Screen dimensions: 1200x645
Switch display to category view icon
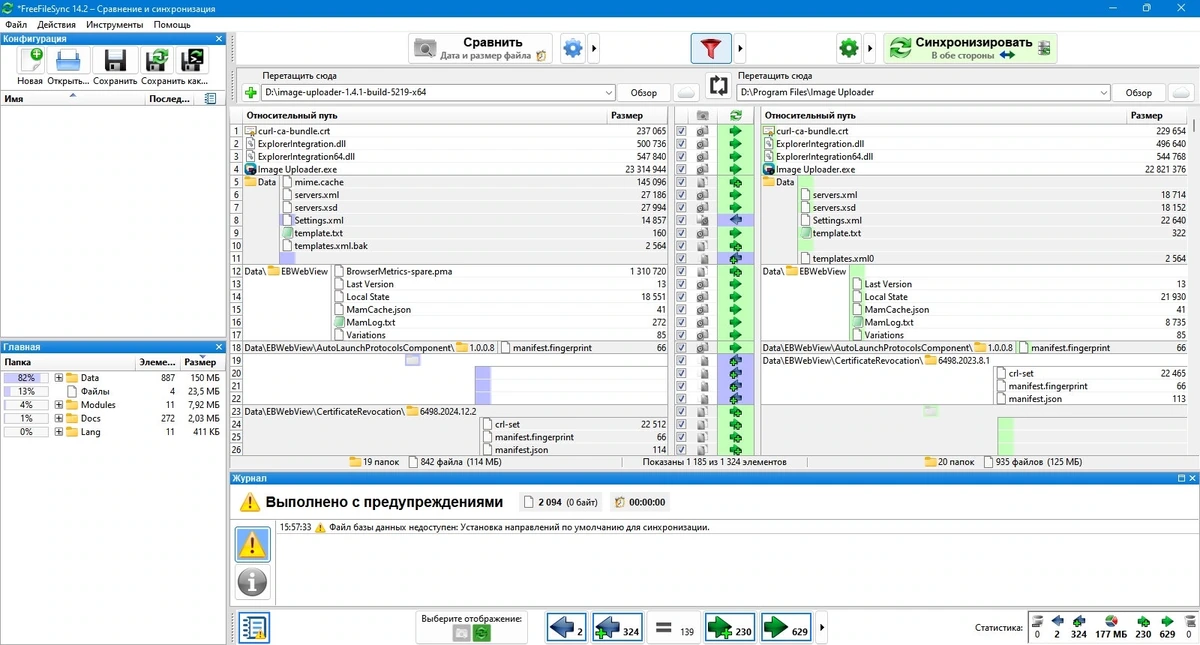pyautogui.click(x=461, y=633)
